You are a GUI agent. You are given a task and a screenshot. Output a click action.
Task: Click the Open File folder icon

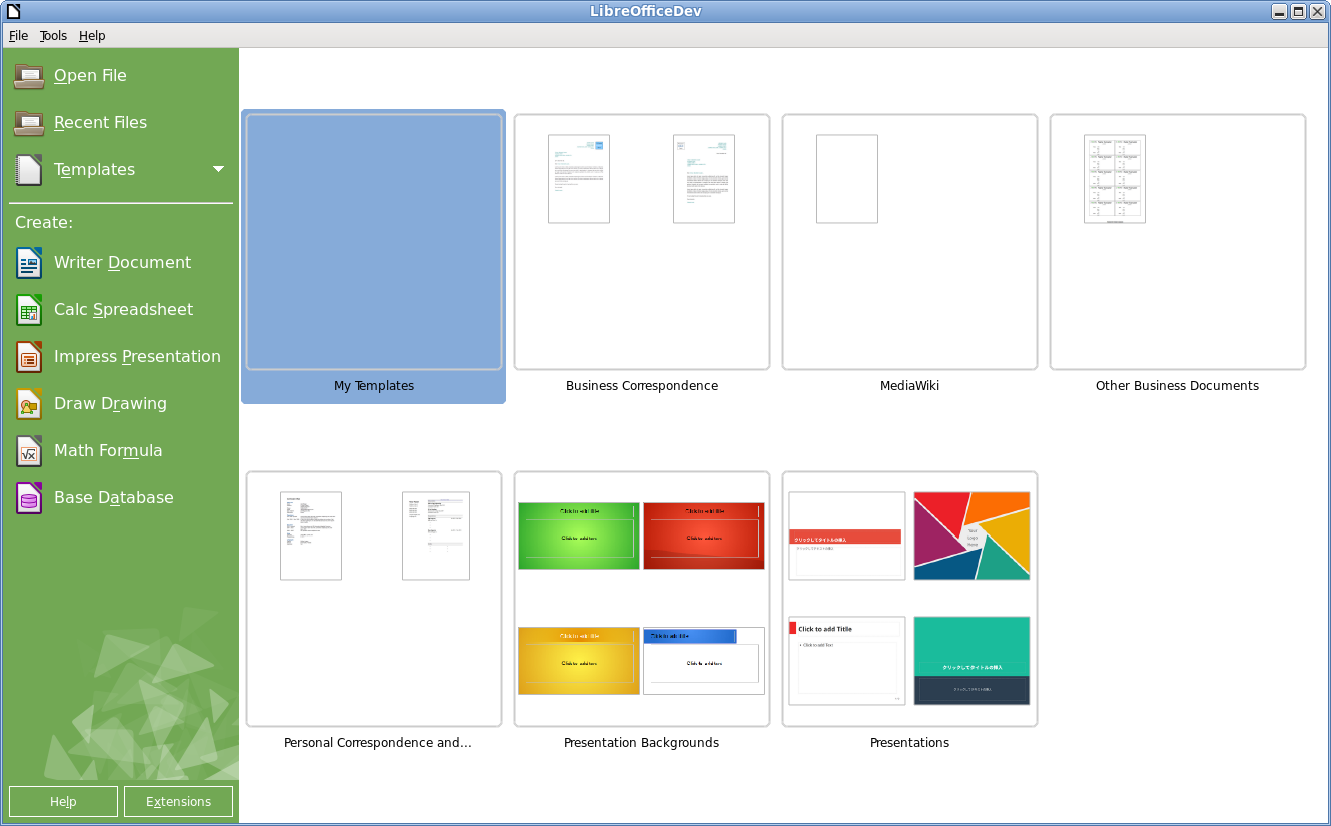click(29, 76)
